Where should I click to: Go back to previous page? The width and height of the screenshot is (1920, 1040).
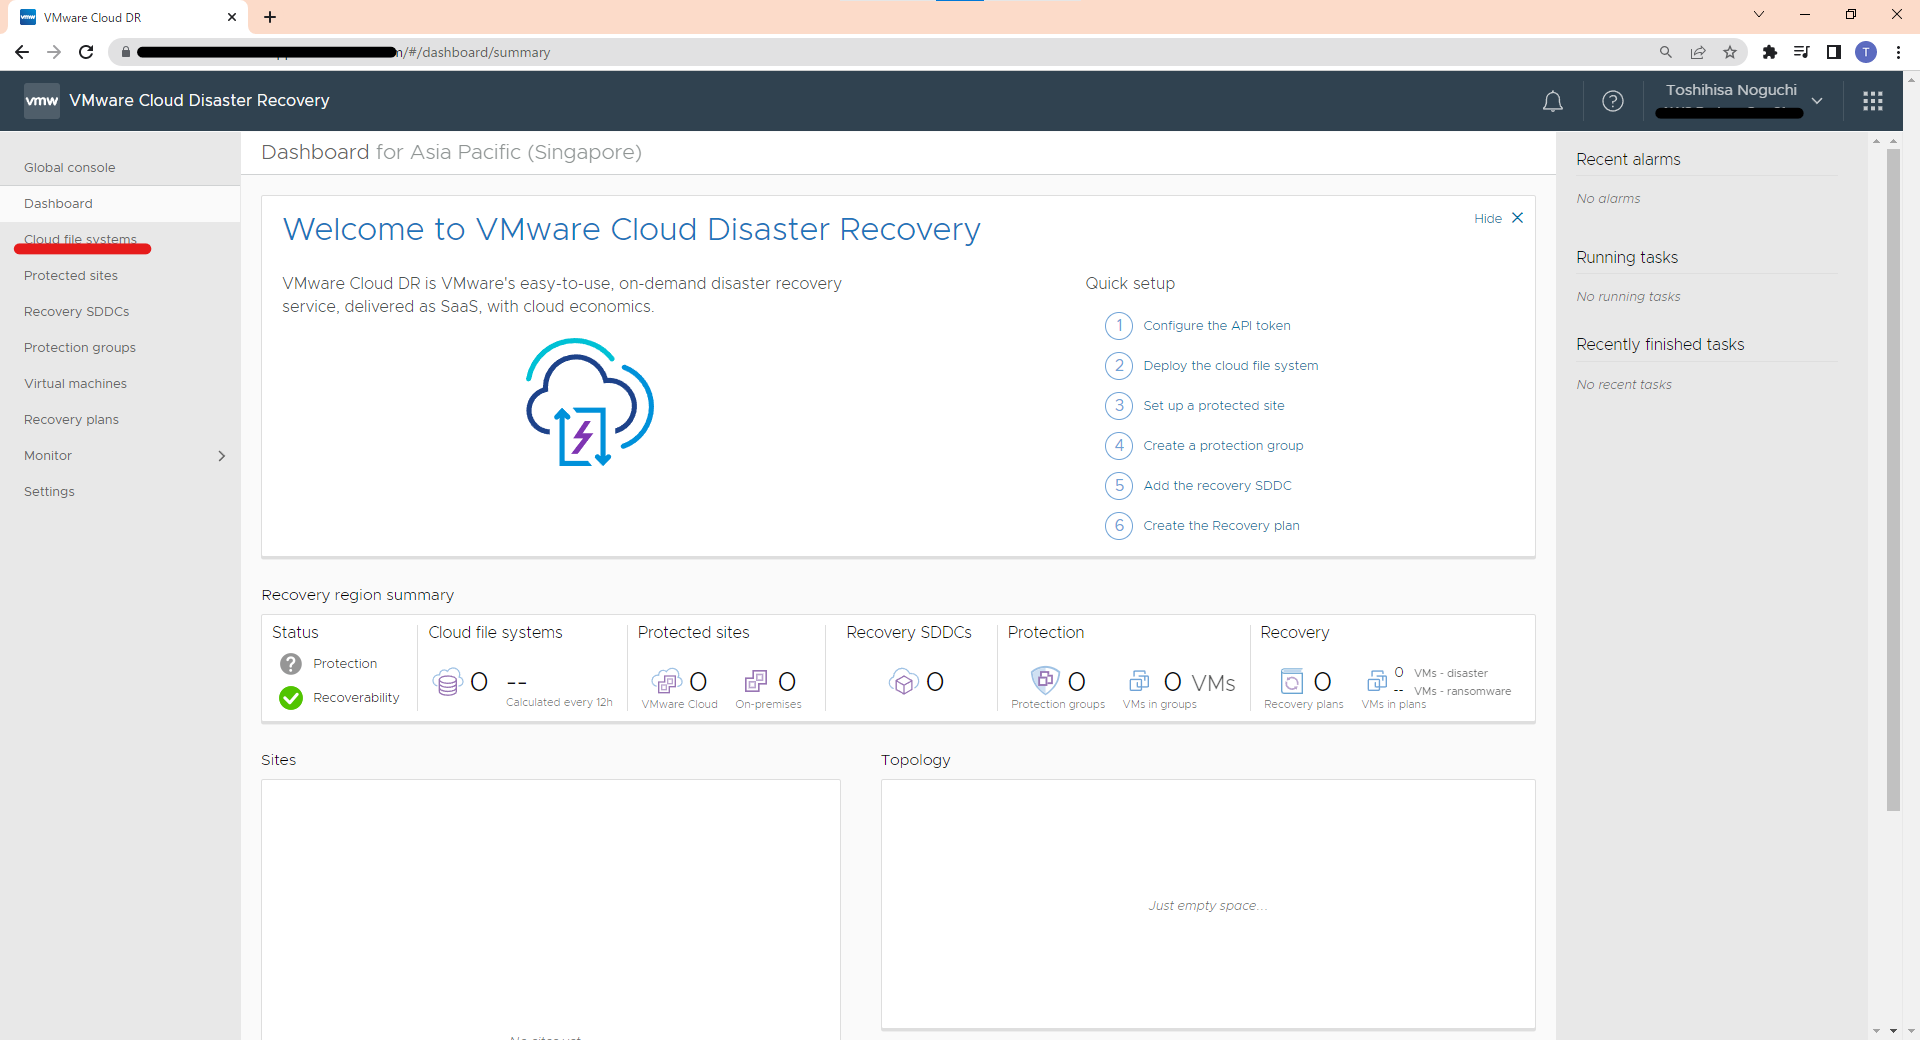pos(22,52)
